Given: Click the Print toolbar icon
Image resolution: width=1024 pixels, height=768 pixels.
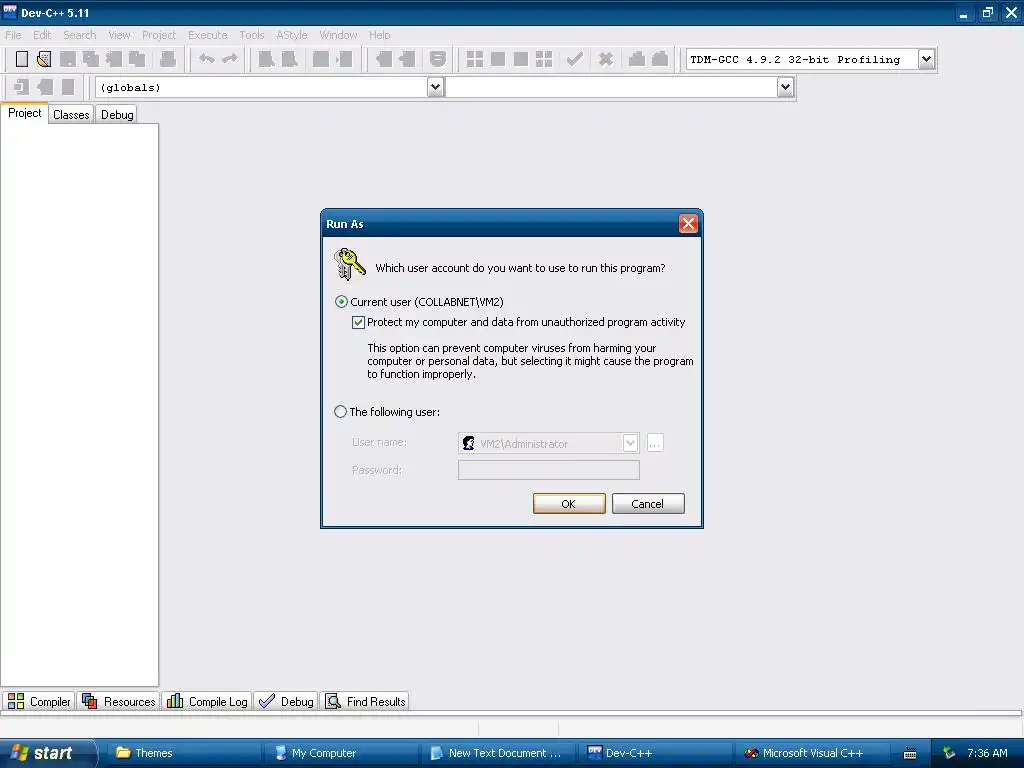Looking at the screenshot, I should click(x=168, y=59).
